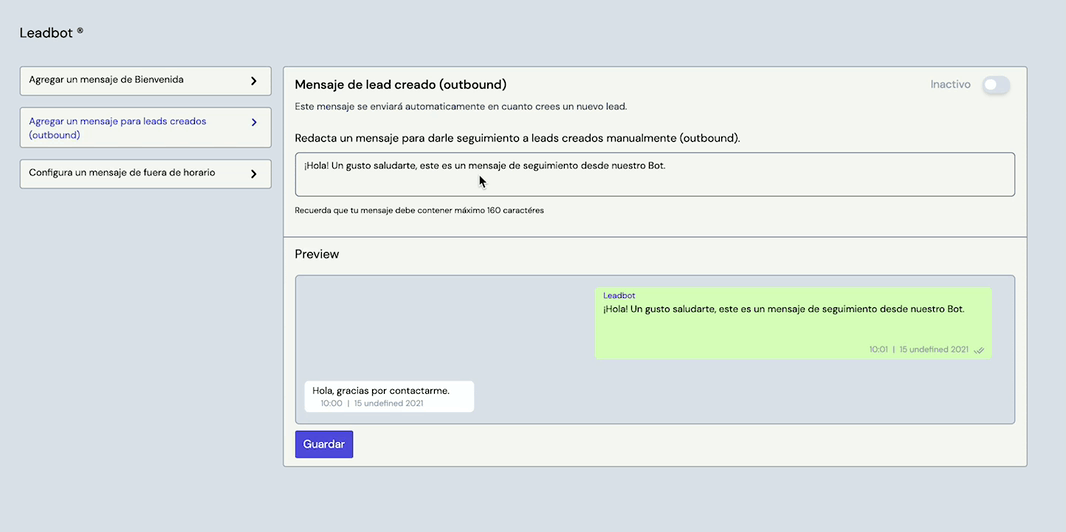This screenshot has width=1066, height=532.
Task: Click the 'Inactivo' status label
Action: tap(950, 85)
